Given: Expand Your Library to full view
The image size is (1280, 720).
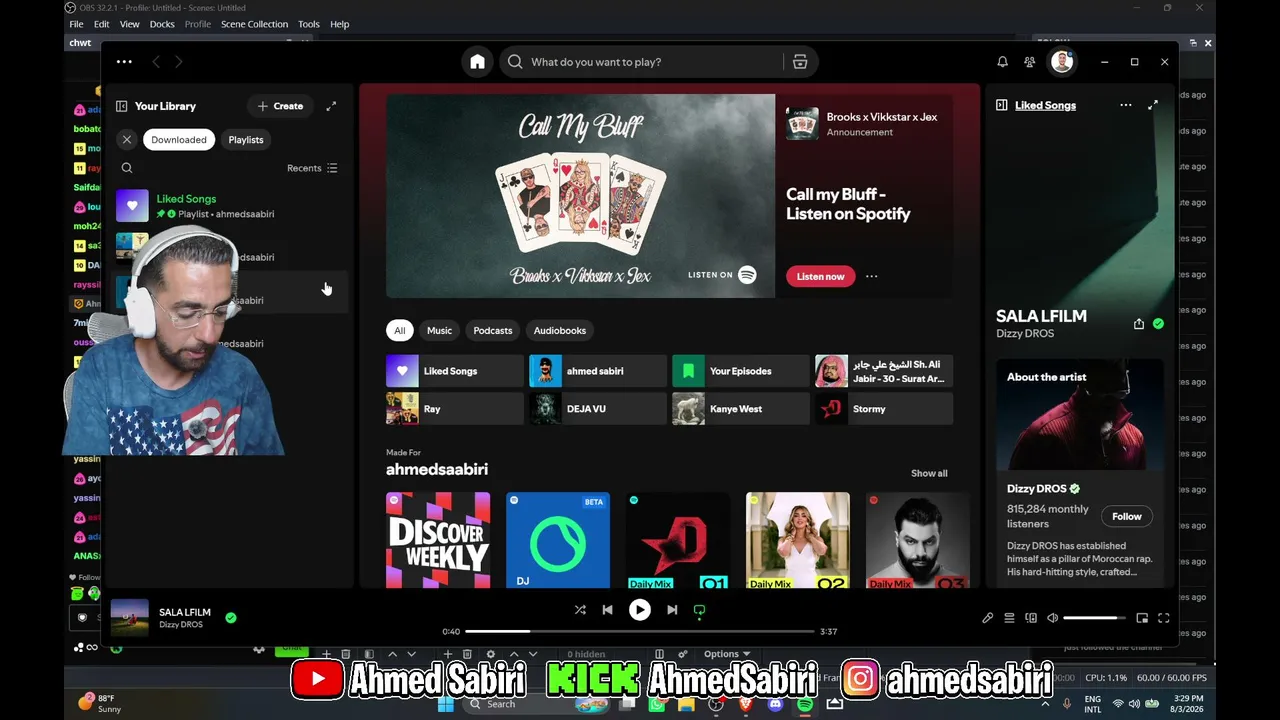Looking at the screenshot, I should point(331,106).
